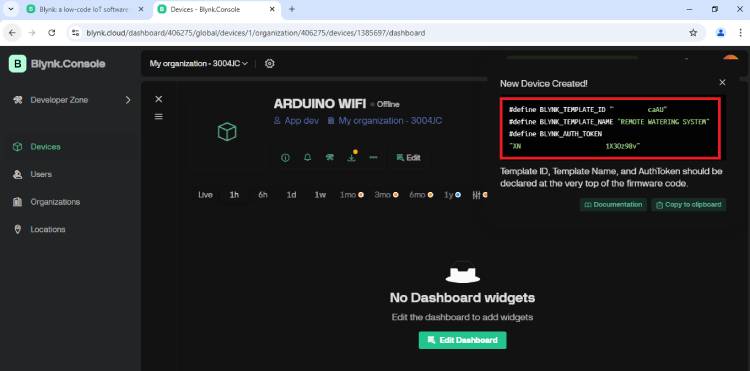
Task: Select the 3mo time range
Action: click(x=386, y=195)
